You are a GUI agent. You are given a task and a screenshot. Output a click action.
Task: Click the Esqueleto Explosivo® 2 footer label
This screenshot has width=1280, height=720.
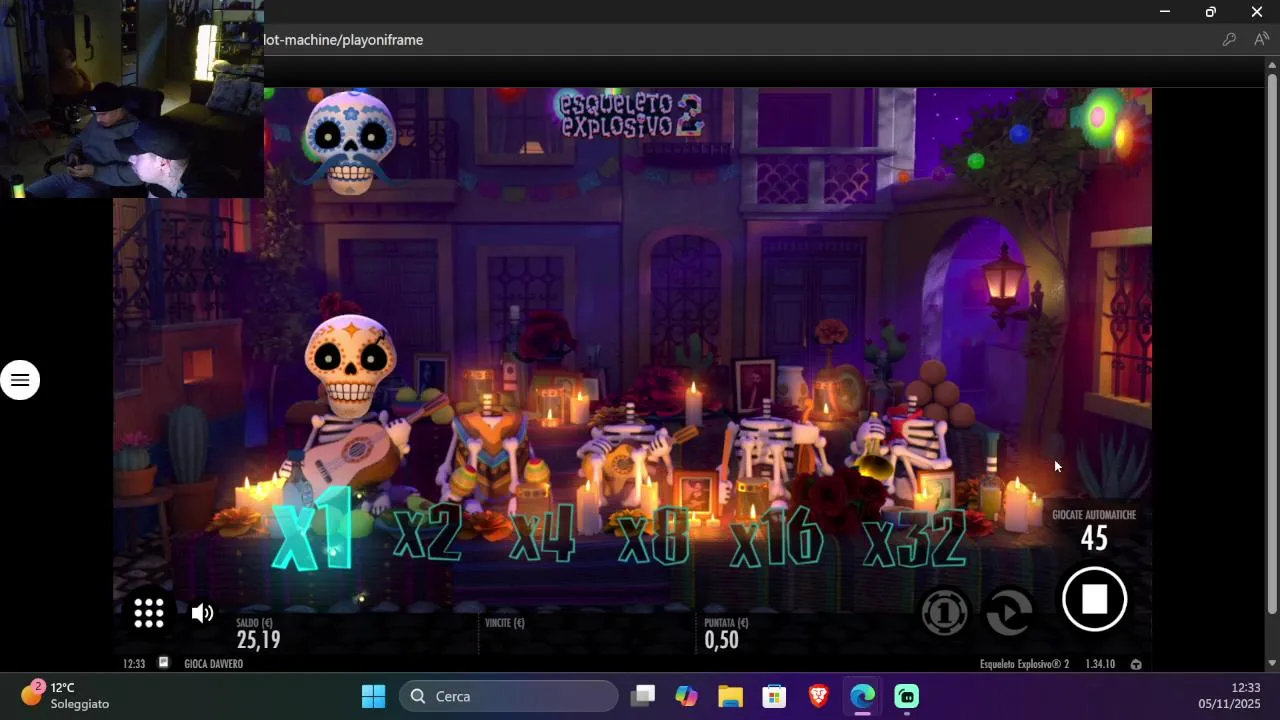(1024, 664)
